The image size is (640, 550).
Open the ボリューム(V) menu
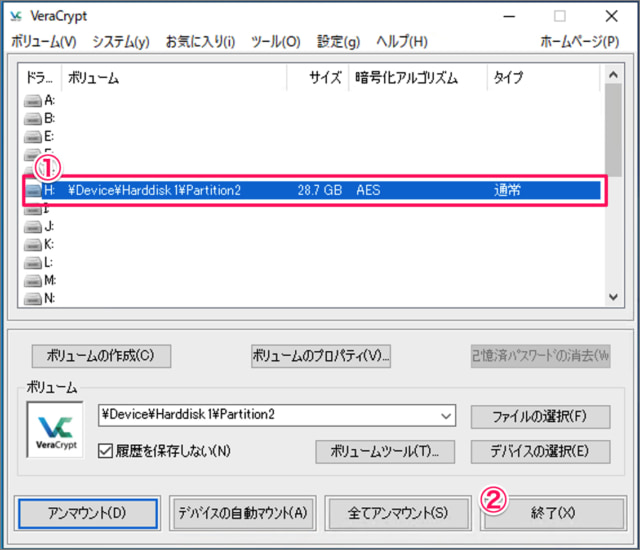point(43,41)
